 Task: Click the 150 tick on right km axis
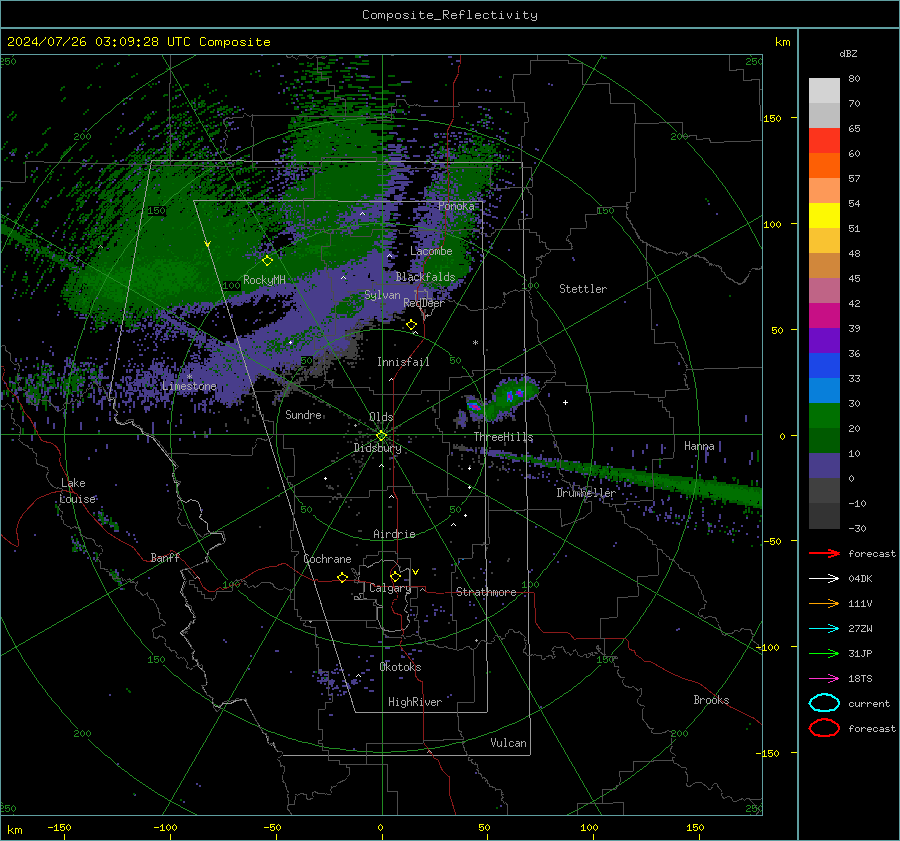point(773,118)
